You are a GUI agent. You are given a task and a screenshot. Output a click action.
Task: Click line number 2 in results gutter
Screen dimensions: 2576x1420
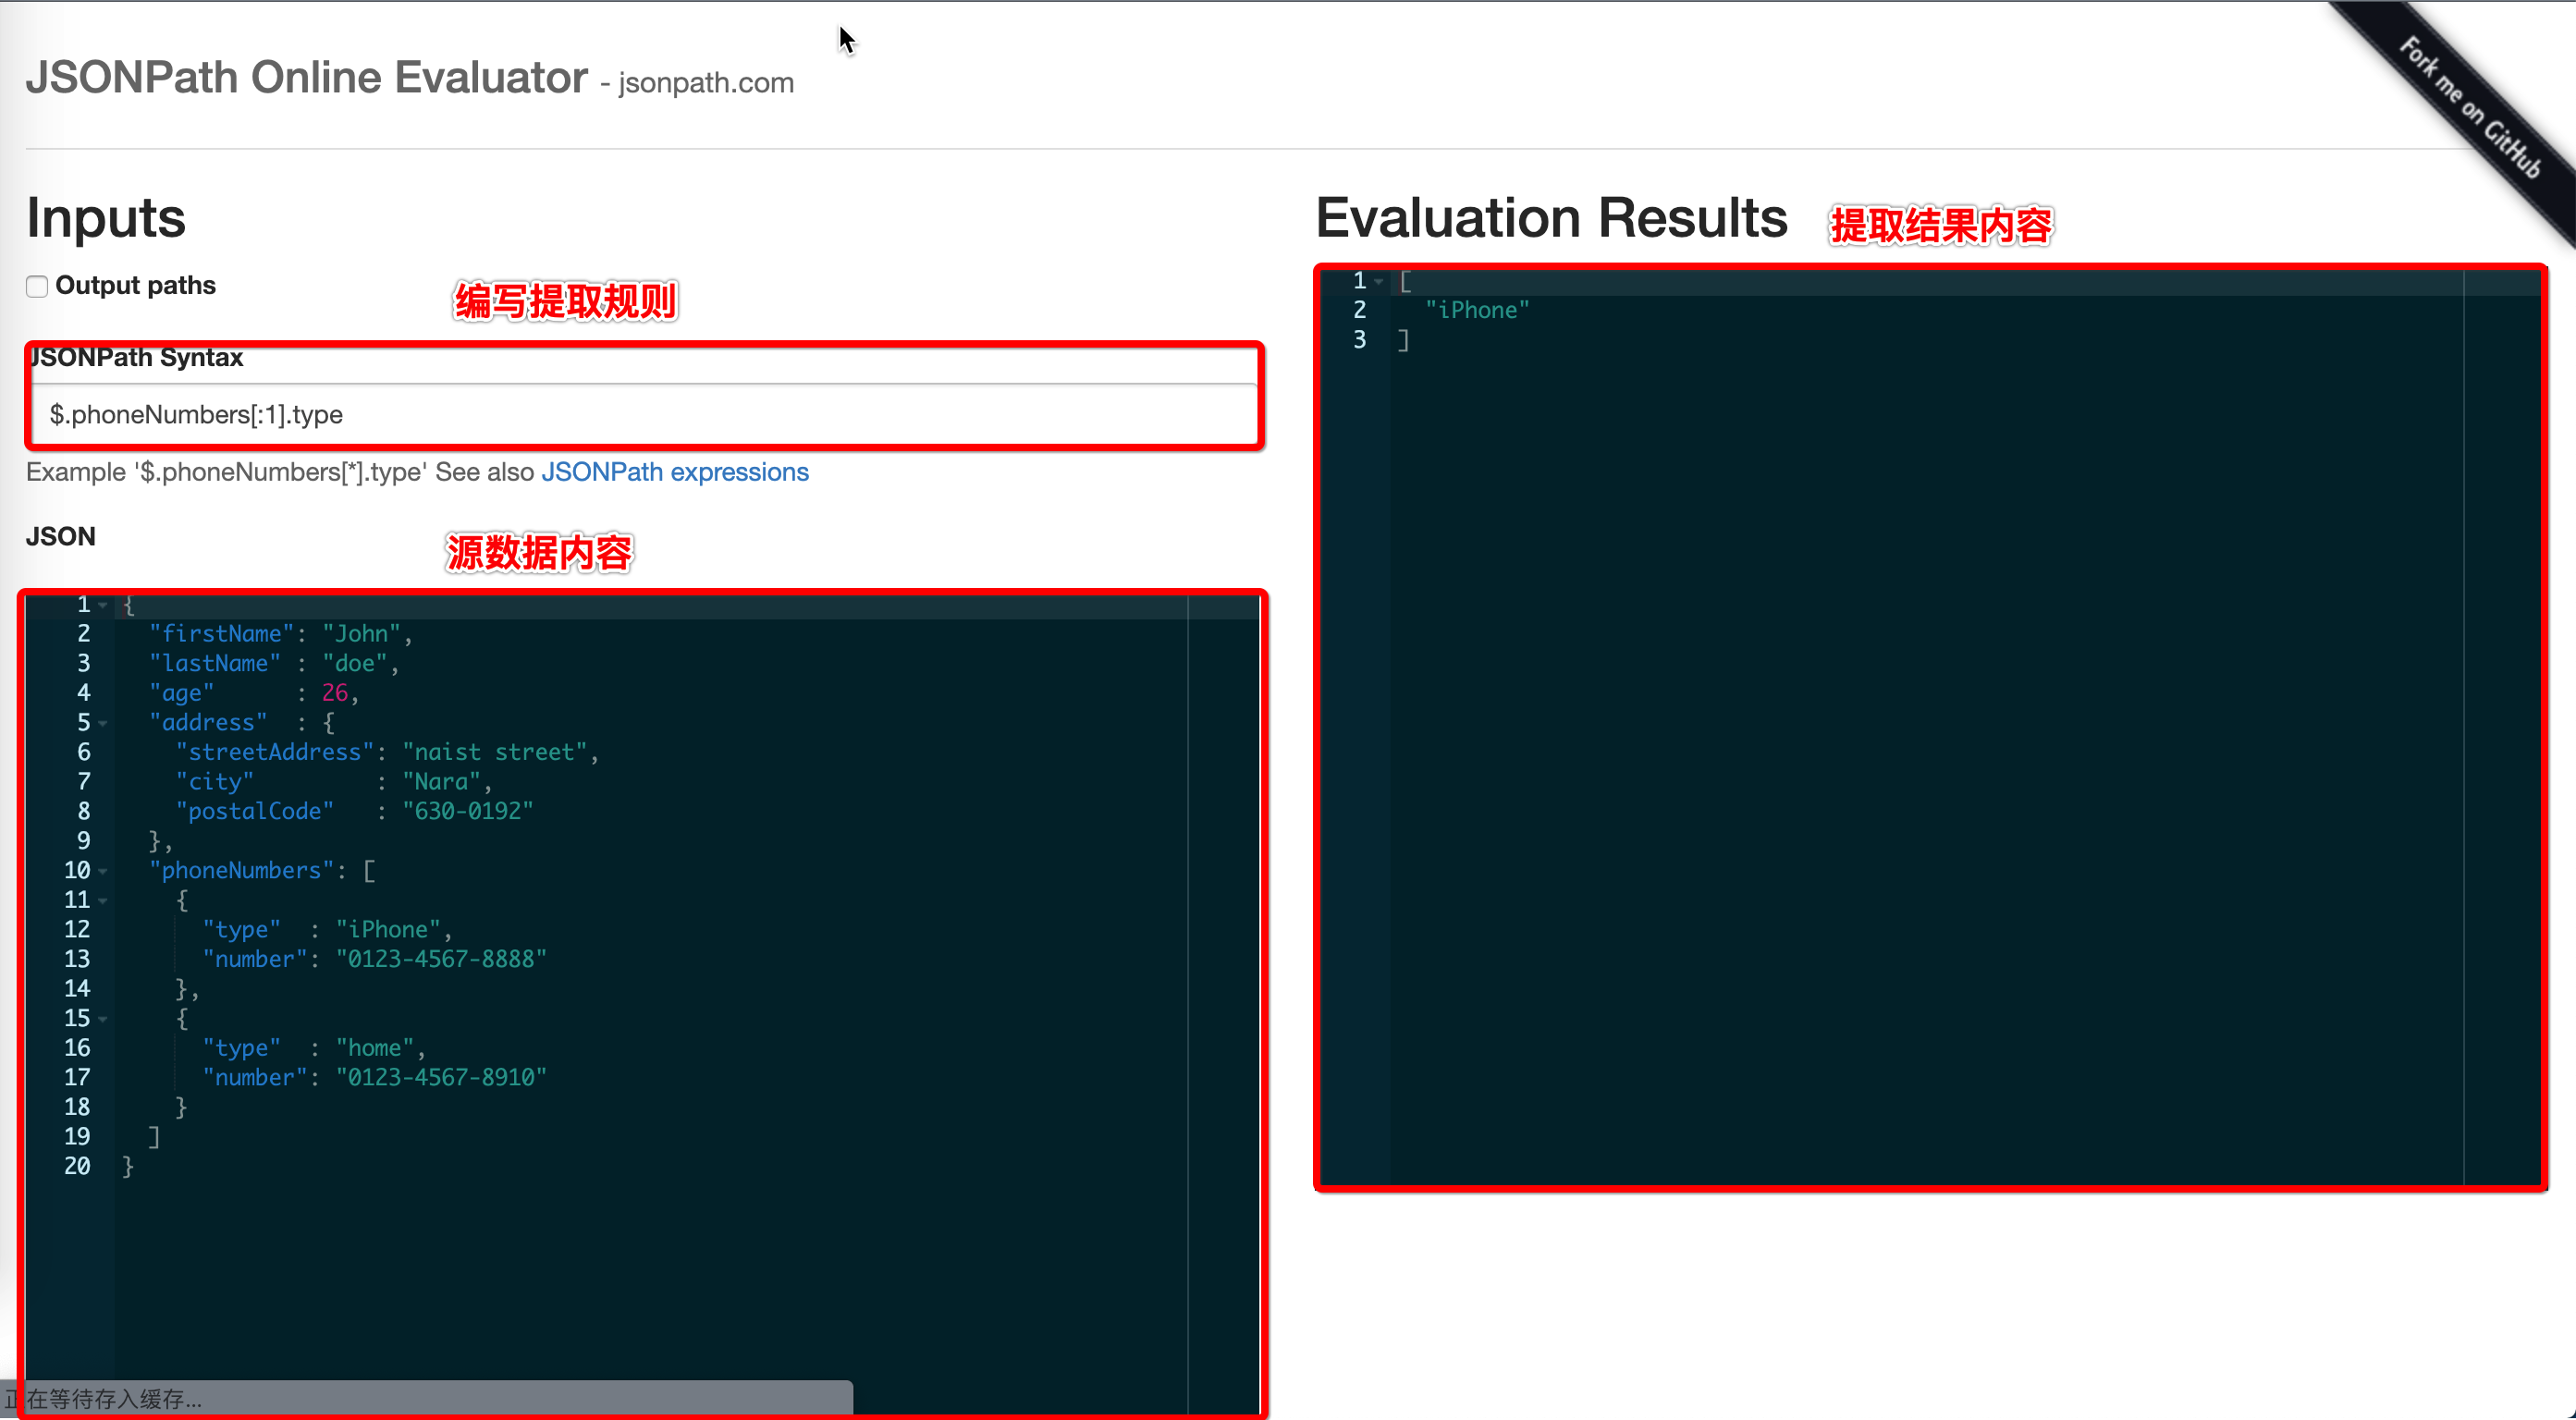pos(1358,311)
